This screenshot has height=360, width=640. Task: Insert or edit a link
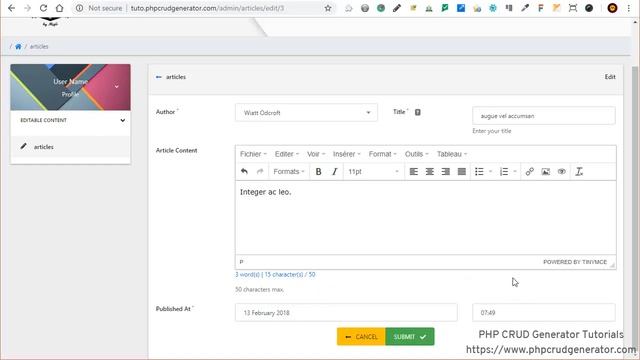pos(529,172)
